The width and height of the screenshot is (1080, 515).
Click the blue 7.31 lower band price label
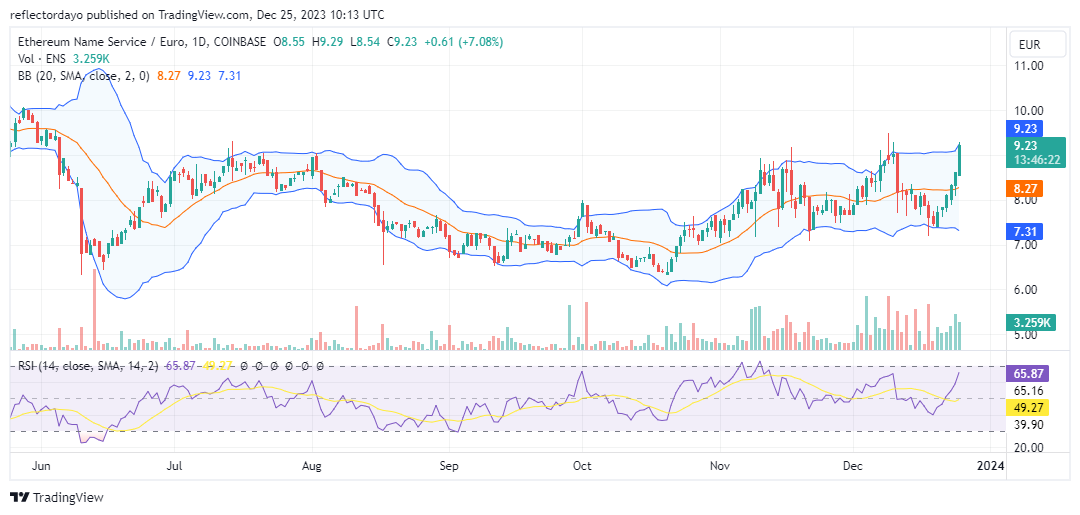coord(1024,231)
